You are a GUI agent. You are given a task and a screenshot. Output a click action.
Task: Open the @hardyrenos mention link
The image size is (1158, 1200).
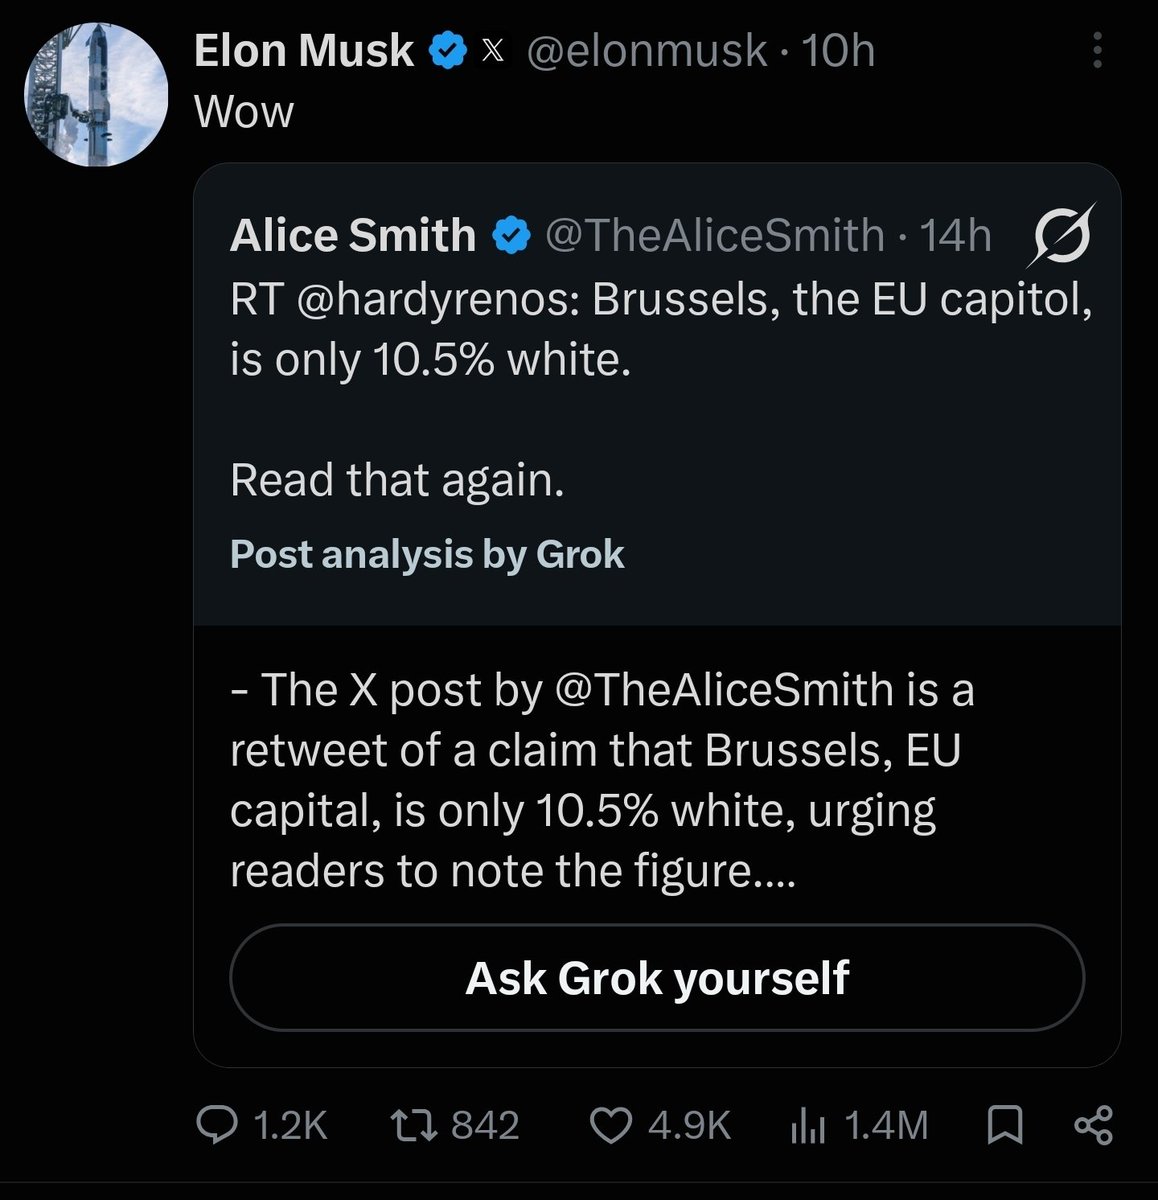pos(435,301)
